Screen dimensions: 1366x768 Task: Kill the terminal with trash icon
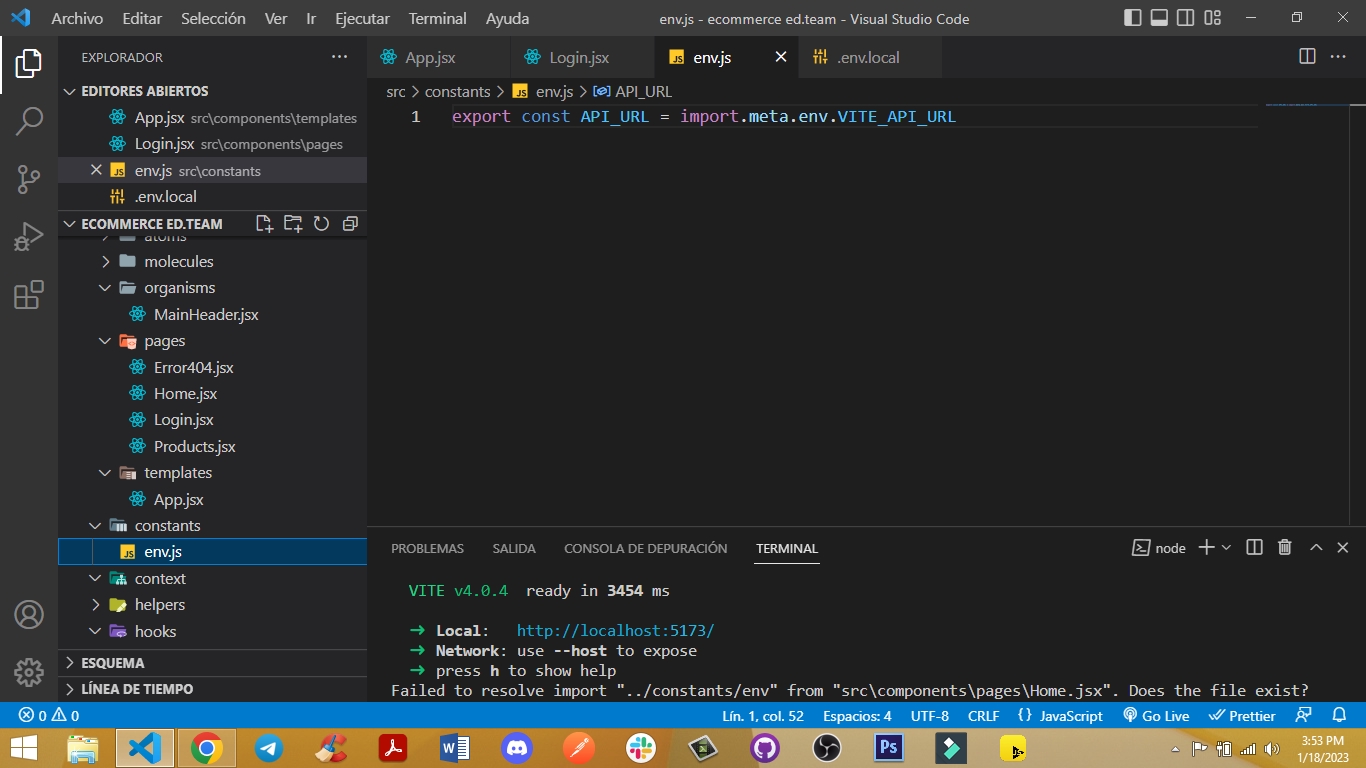1285,548
